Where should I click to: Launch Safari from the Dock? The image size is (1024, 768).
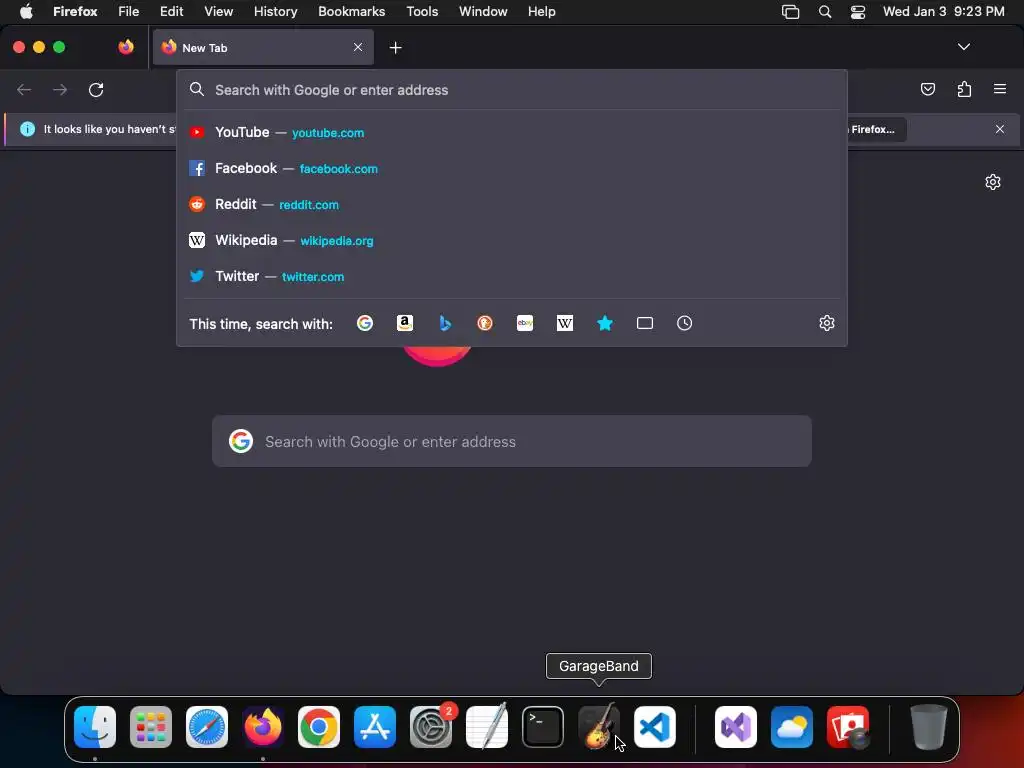coord(207,727)
